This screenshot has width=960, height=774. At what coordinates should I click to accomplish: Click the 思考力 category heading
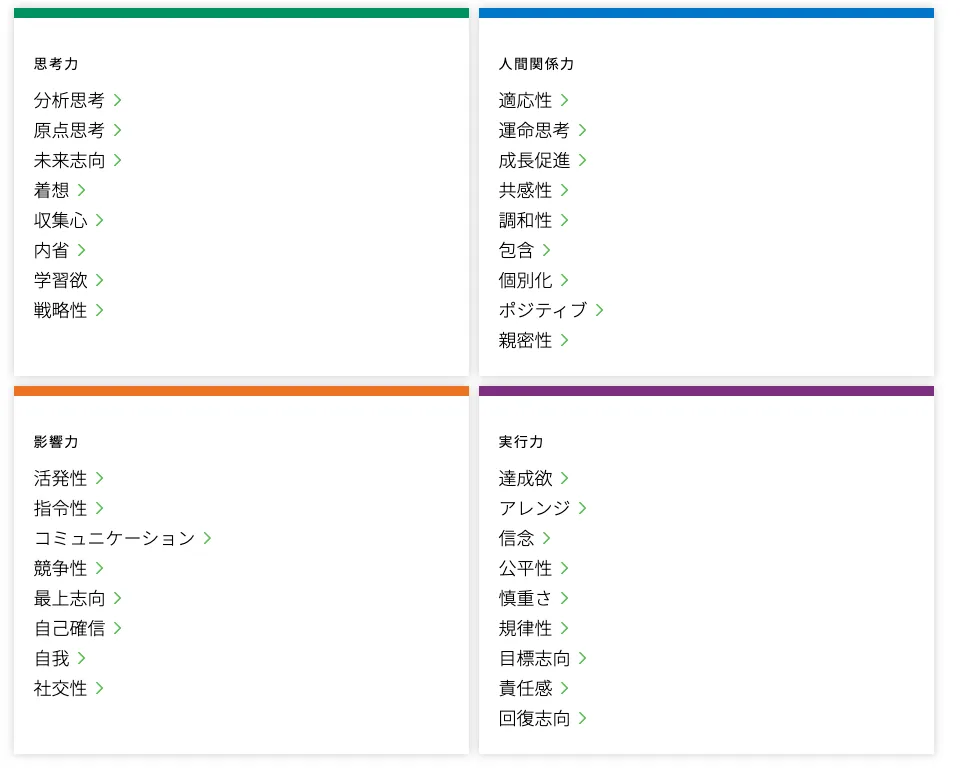coord(56,64)
